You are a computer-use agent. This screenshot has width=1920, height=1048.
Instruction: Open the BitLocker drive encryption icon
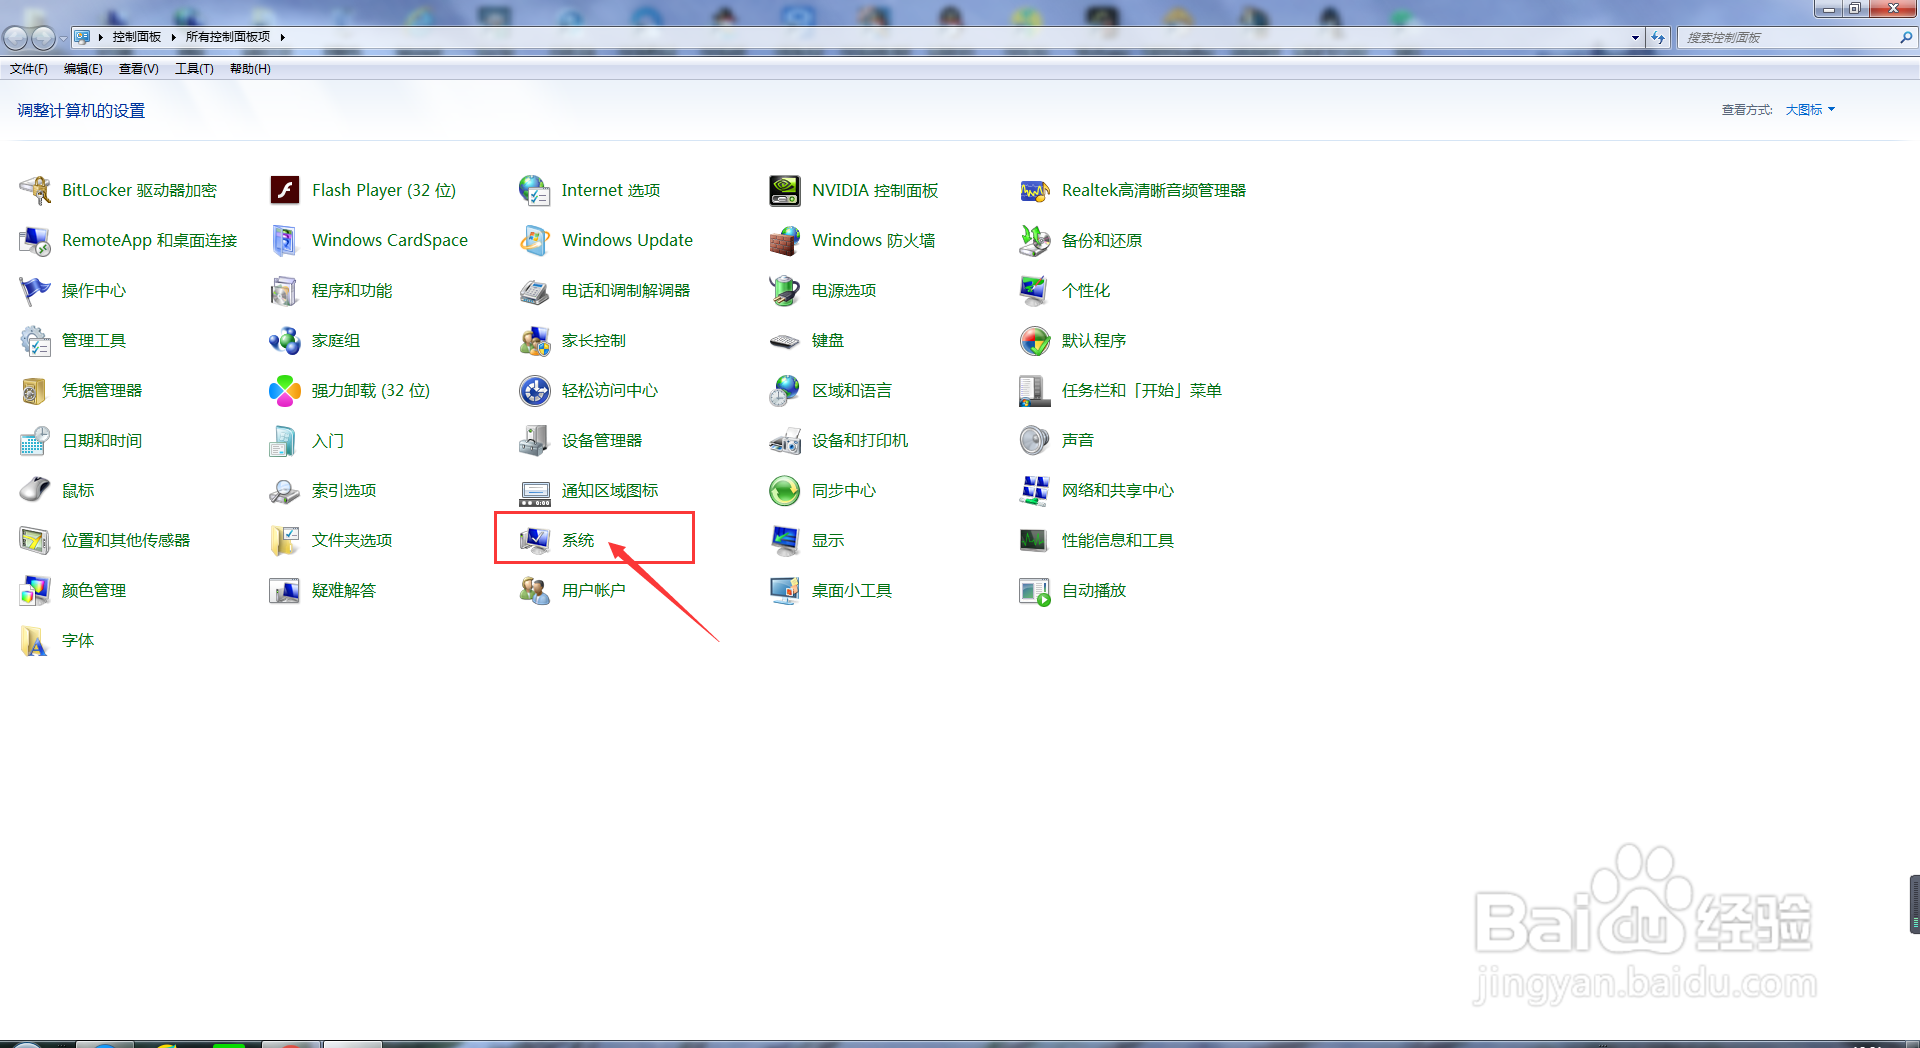click(x=35, y=190)
